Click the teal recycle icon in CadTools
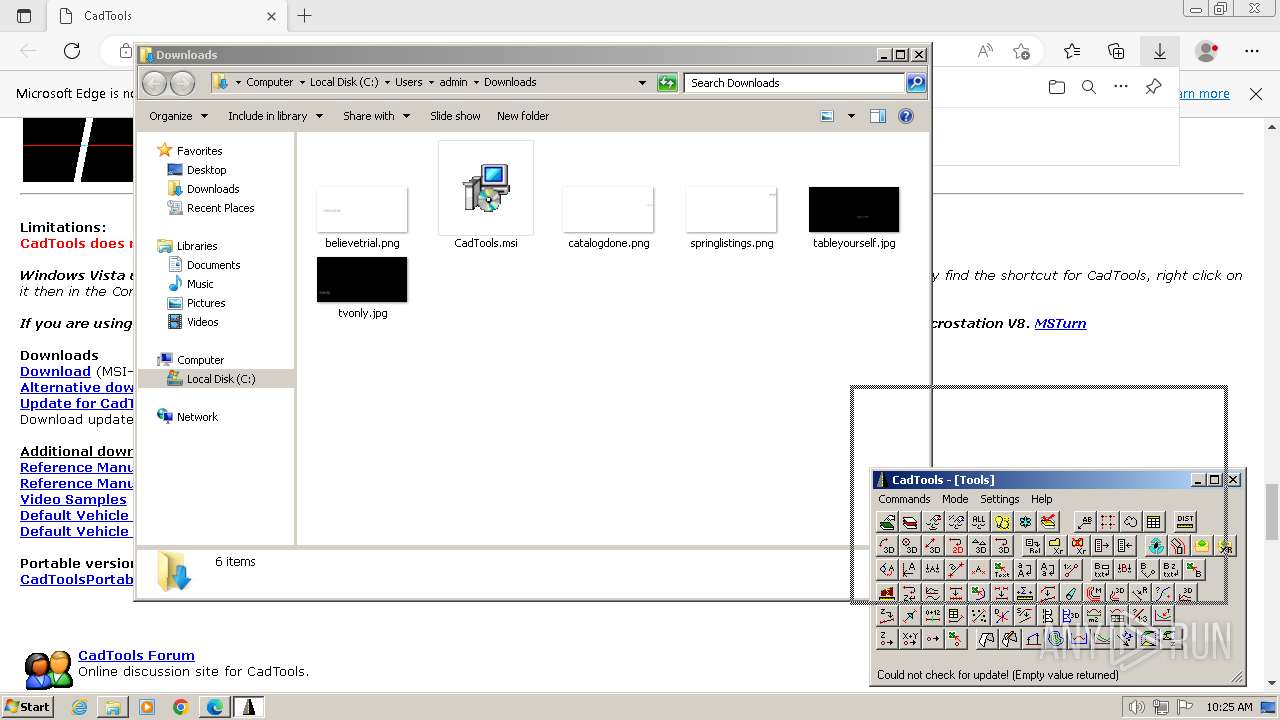The image size is (1280, 720). coord(1156,545)
